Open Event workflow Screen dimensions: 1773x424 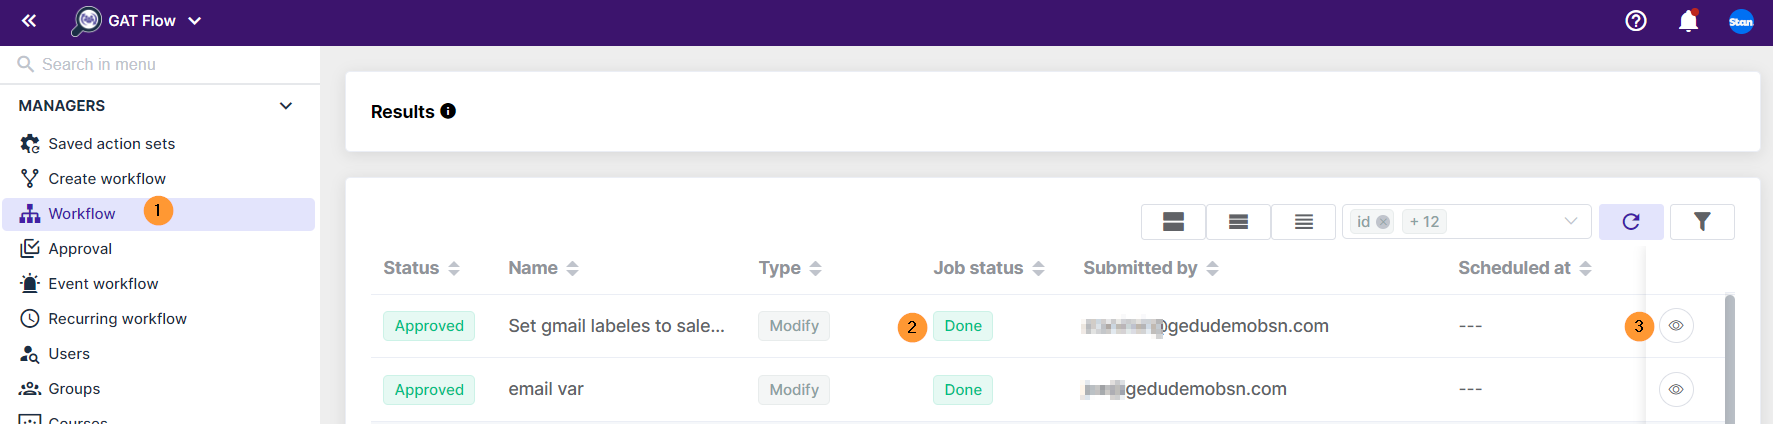pos(103,284)
